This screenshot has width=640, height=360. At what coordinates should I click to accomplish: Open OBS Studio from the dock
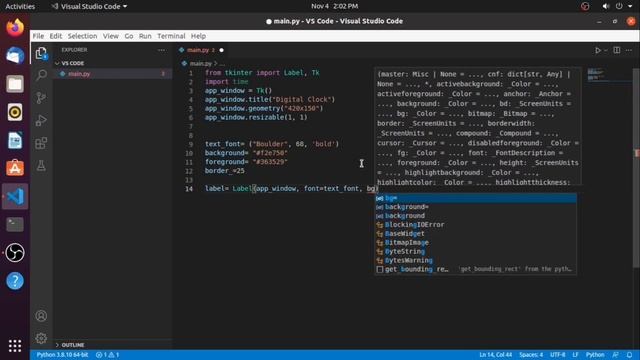(15, 253)
